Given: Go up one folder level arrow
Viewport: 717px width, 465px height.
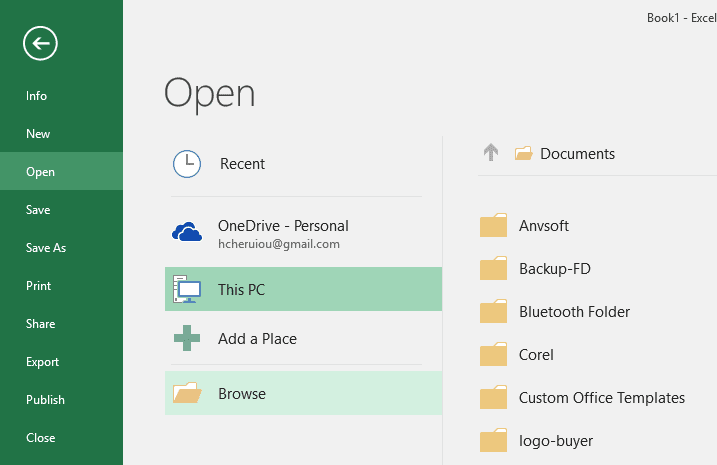Looking at the screenshot, I should pos(490,153).
